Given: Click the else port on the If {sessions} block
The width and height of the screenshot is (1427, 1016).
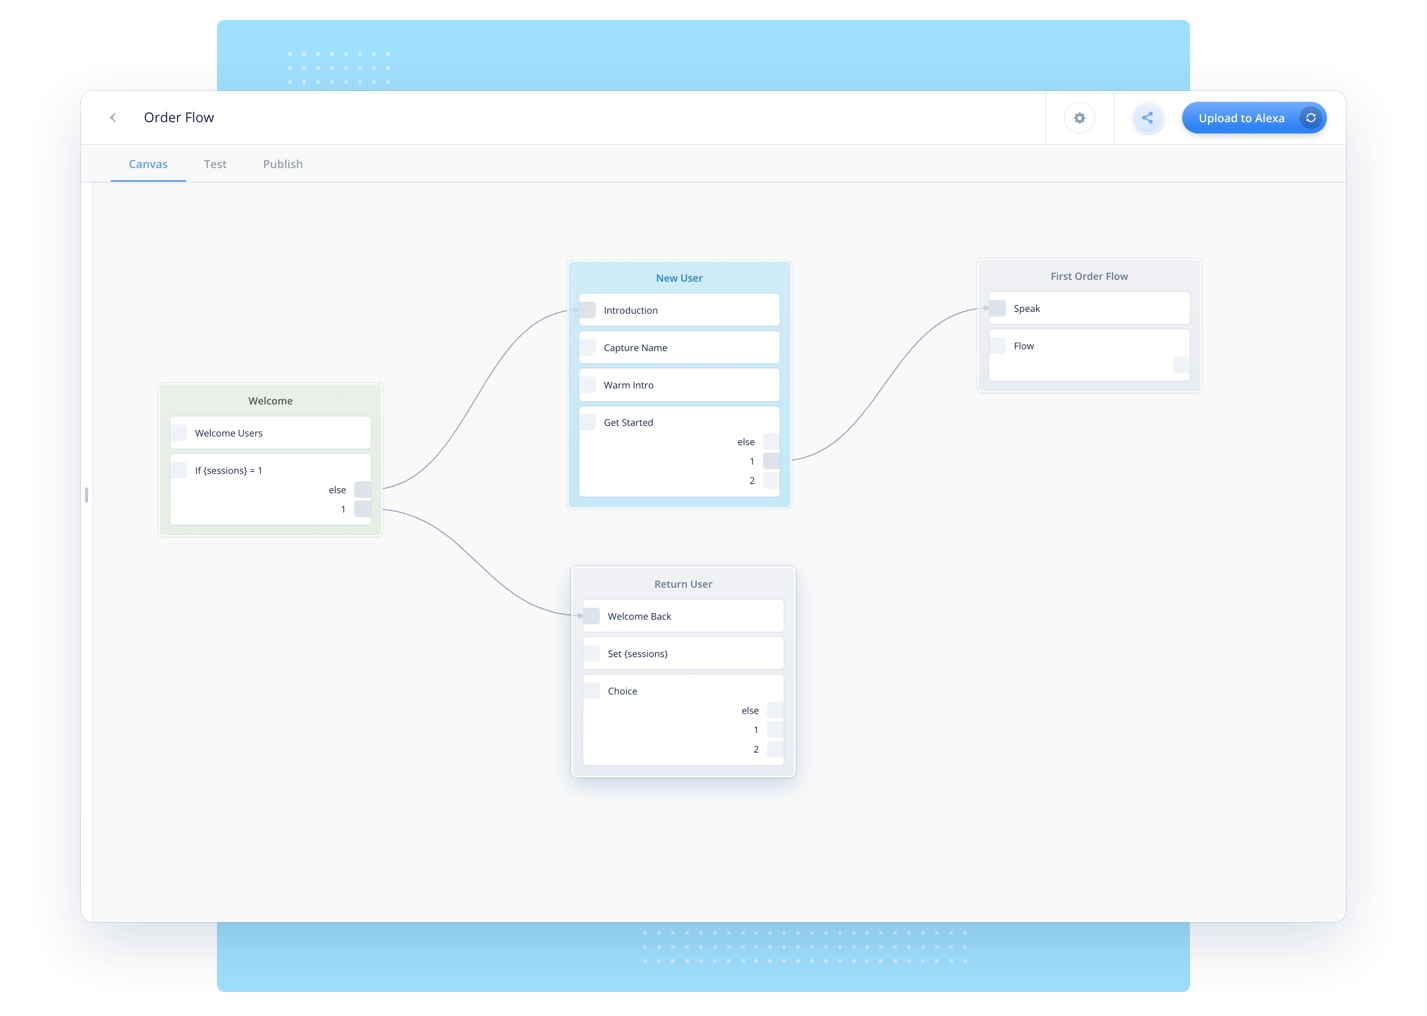Looking at the screenshot, I should coord(361,490).
